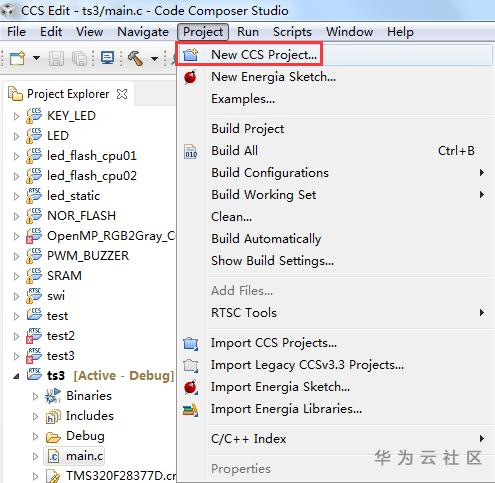Open the Build hammer dropdown arrow
495x483 pixels.
pyautogui.click(x=154, y=59)
